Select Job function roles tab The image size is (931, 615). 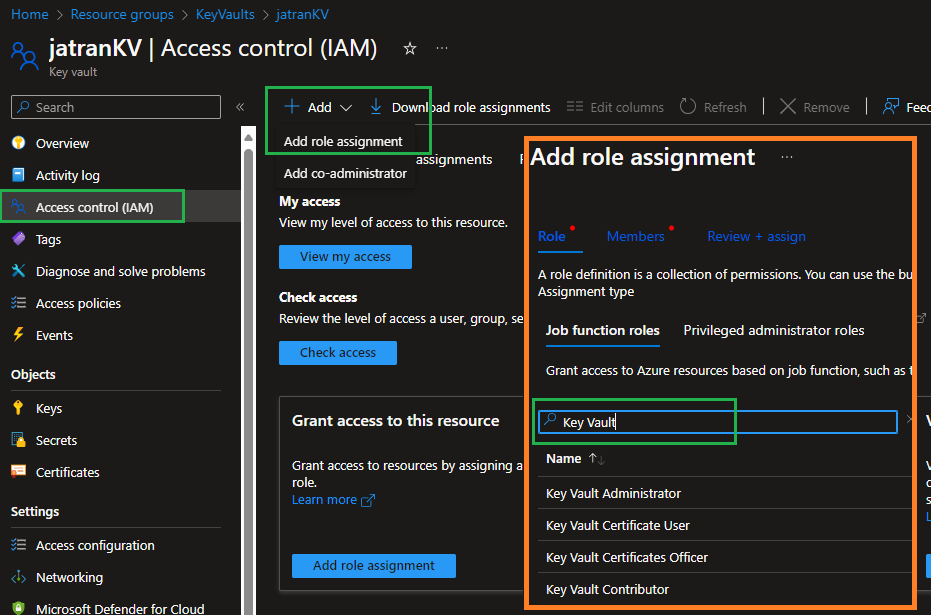pyautogui.click(x=603, y=331)
